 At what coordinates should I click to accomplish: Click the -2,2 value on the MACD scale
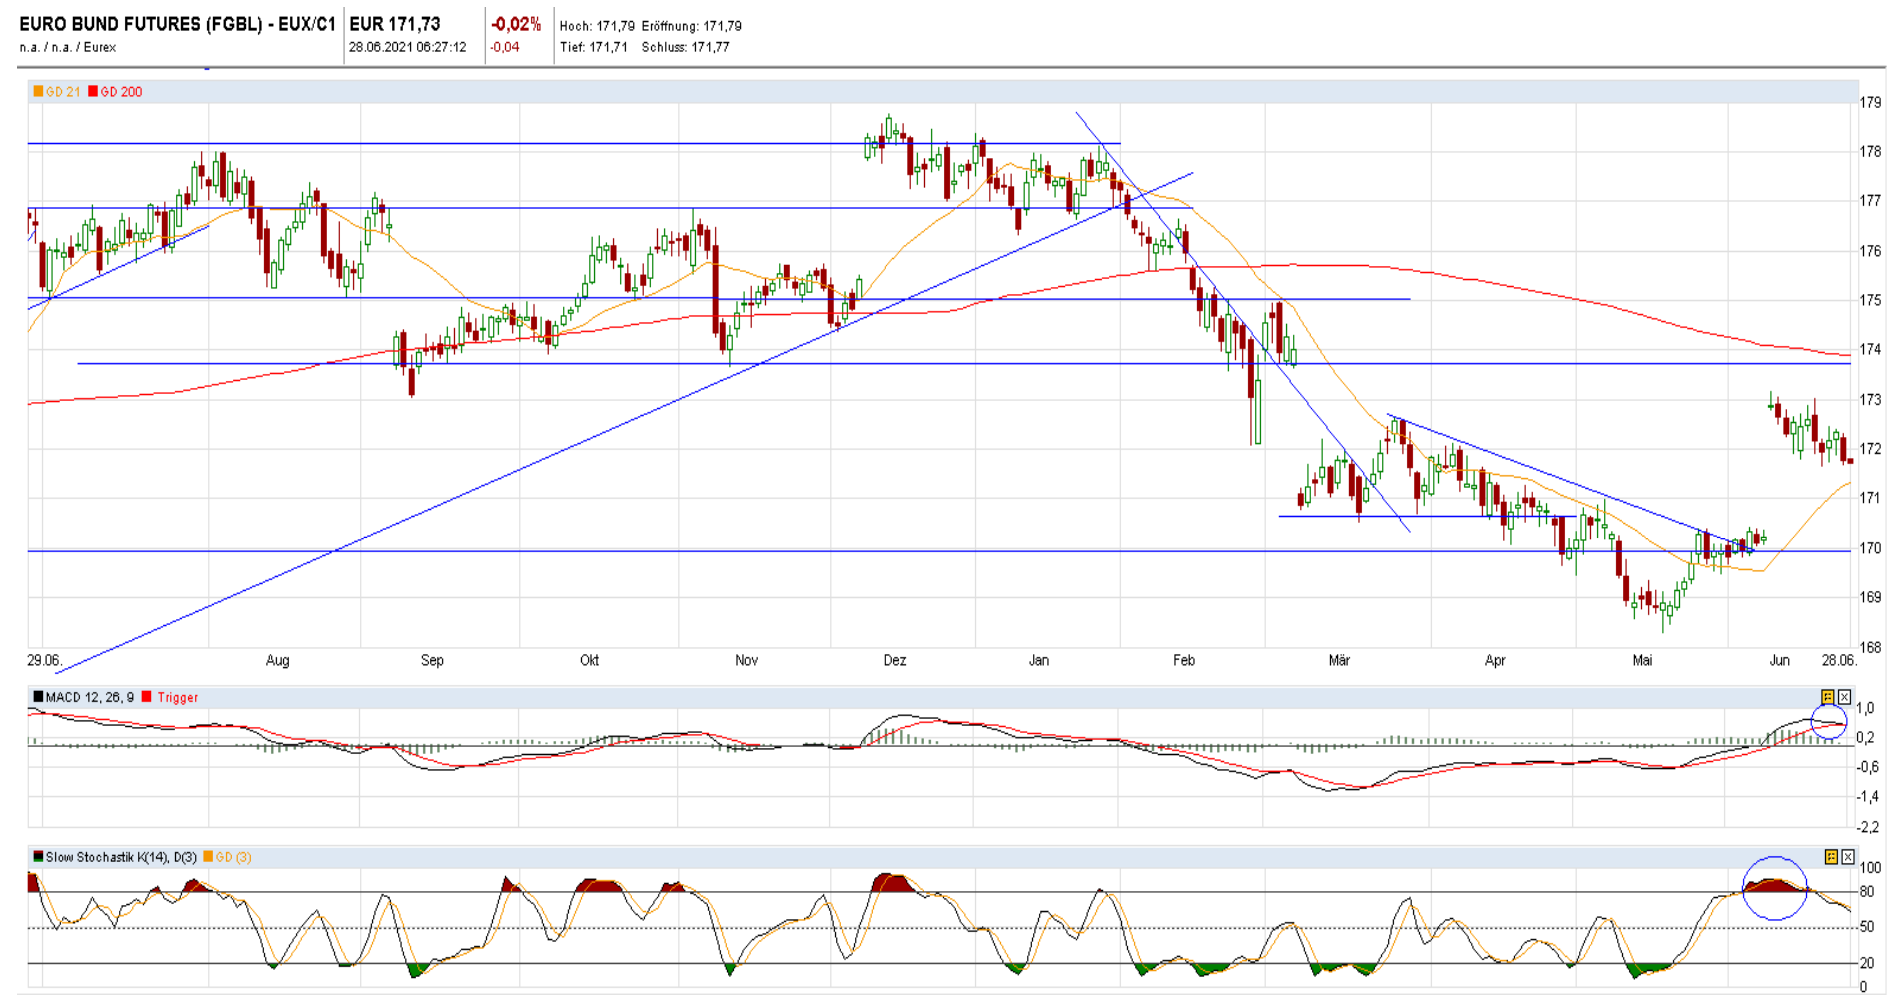point(1867,827)
